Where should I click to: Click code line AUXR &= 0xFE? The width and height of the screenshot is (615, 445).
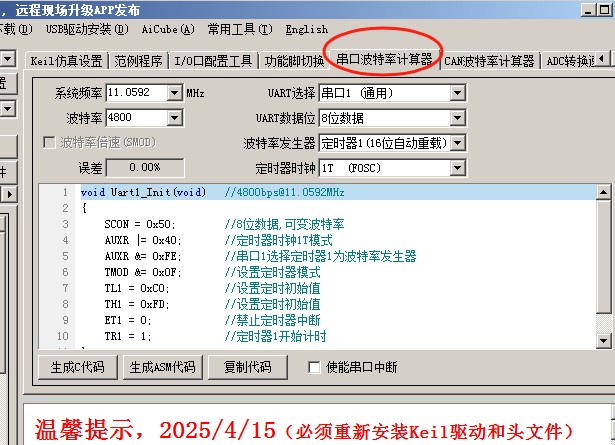coord(143,256)
